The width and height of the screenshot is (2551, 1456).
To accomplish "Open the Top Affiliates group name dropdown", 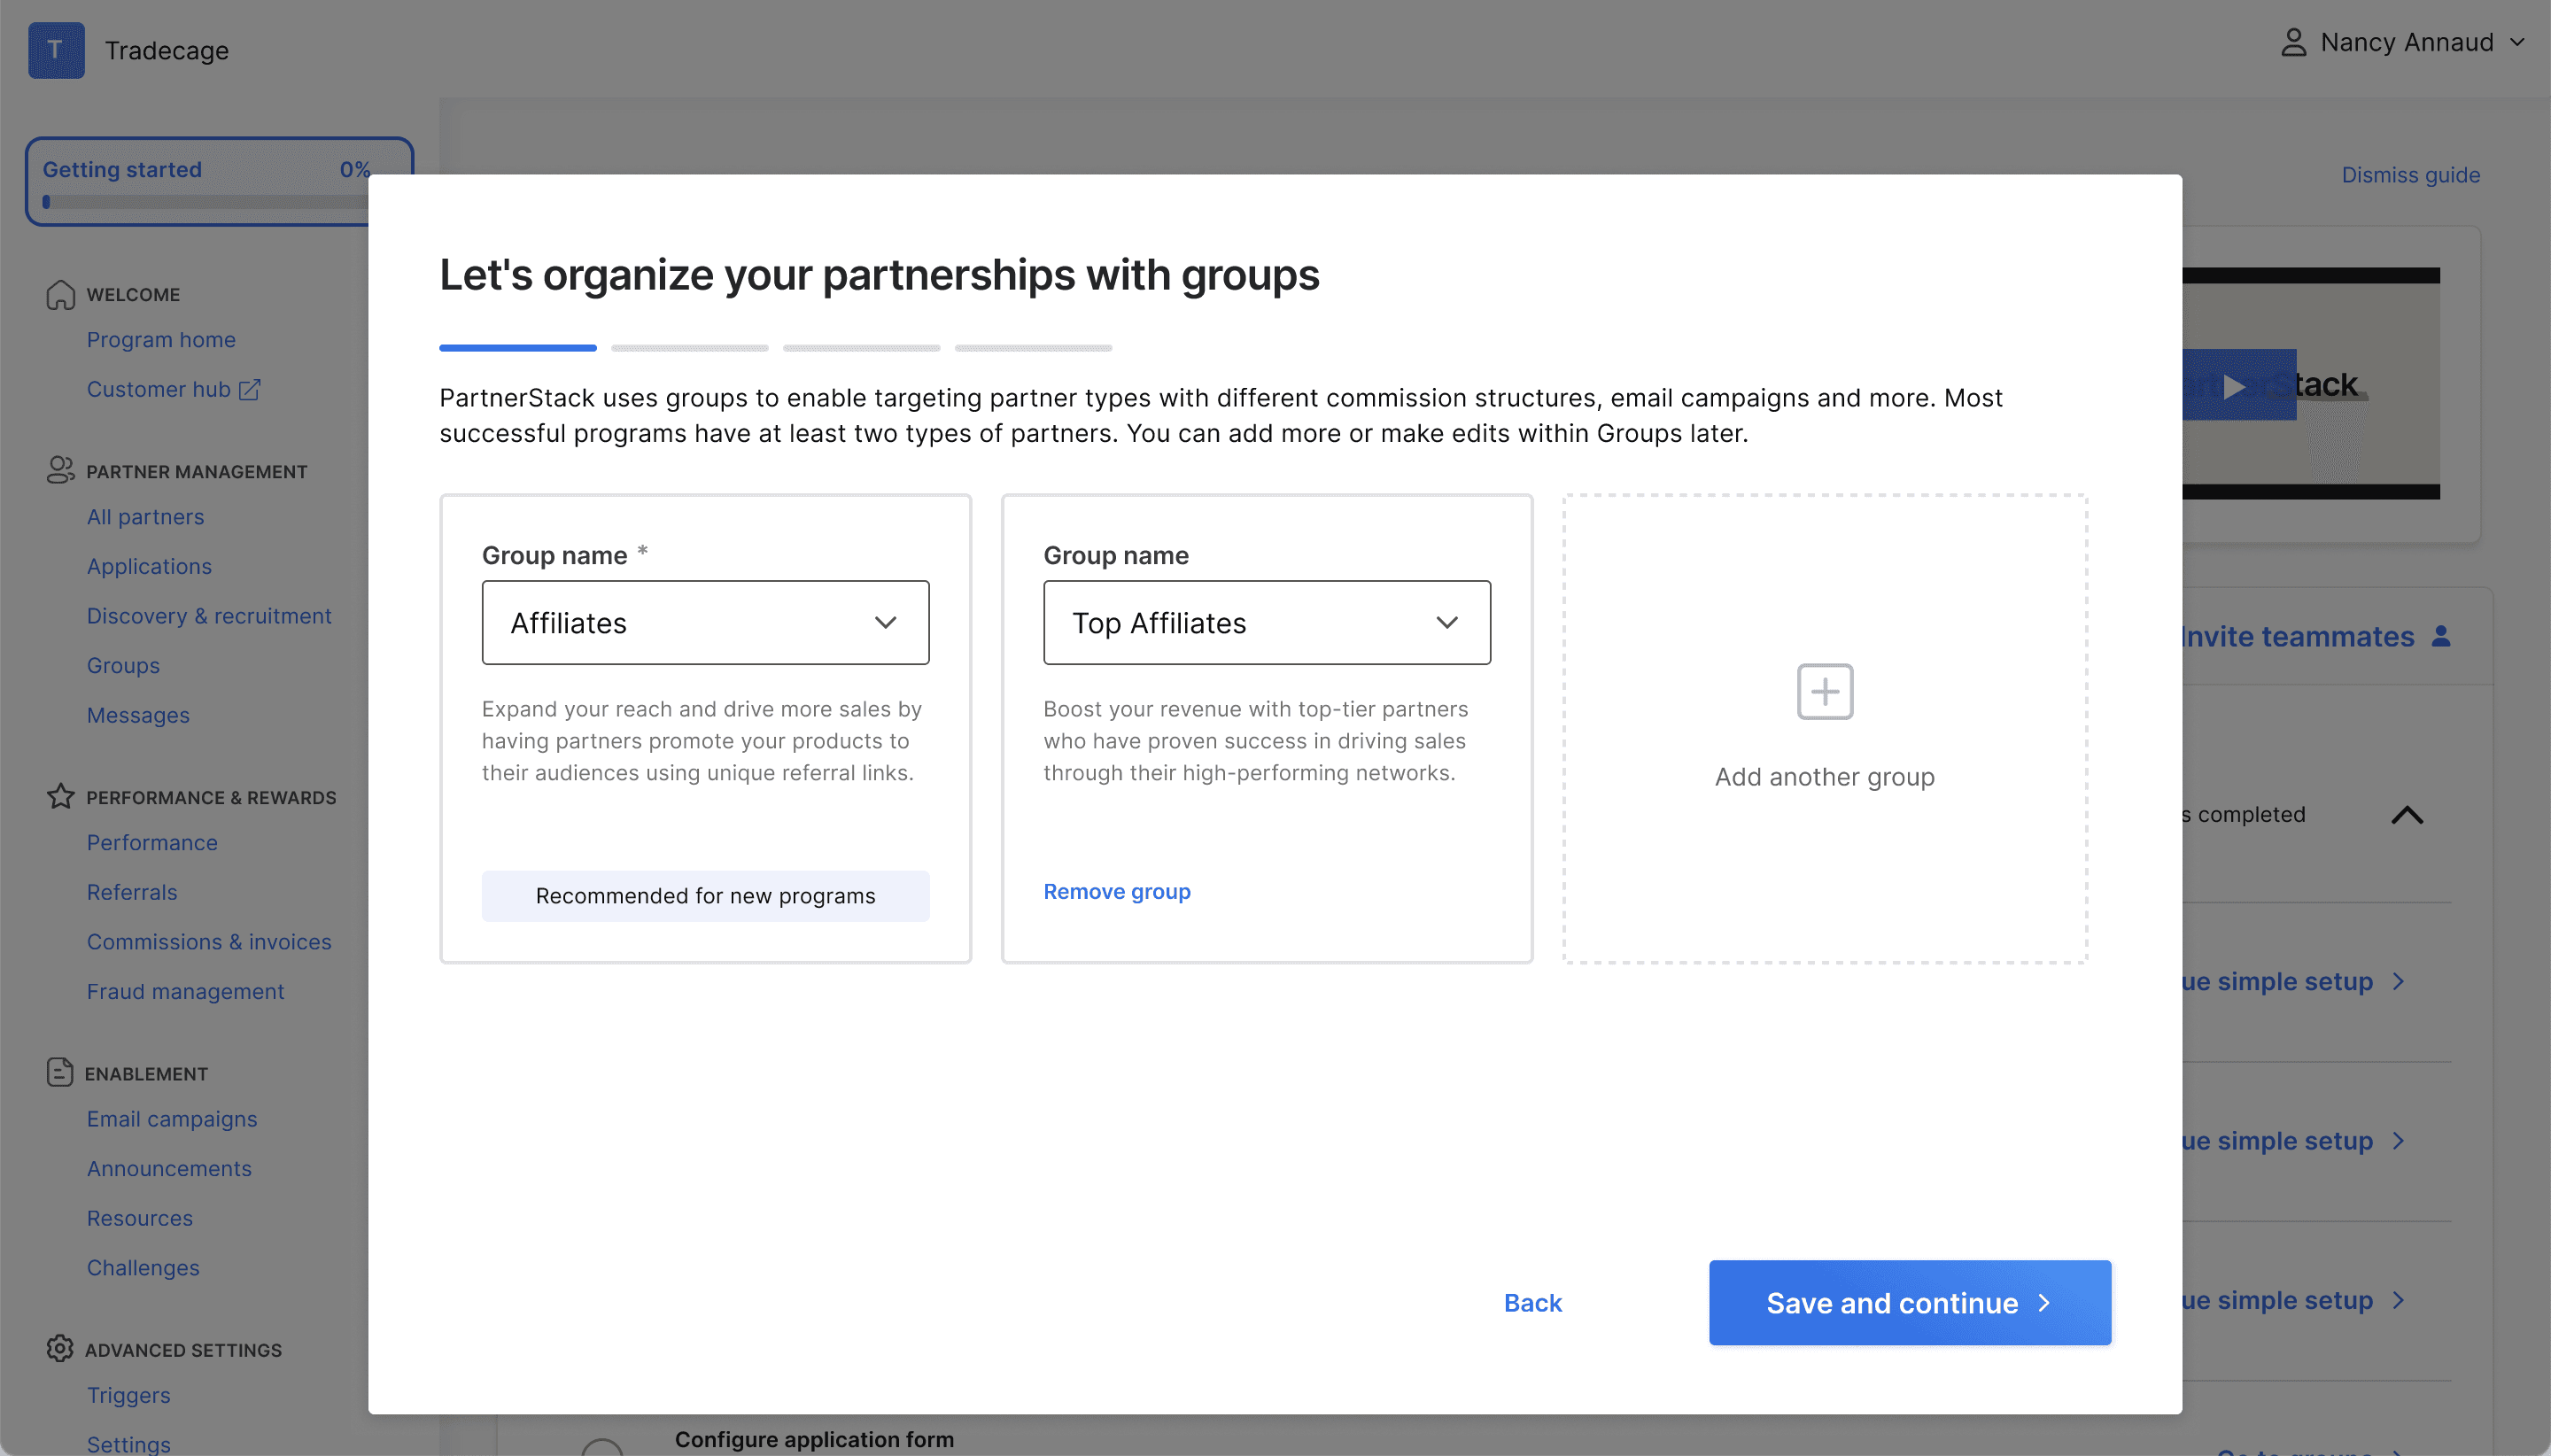I will point(1266,622).
